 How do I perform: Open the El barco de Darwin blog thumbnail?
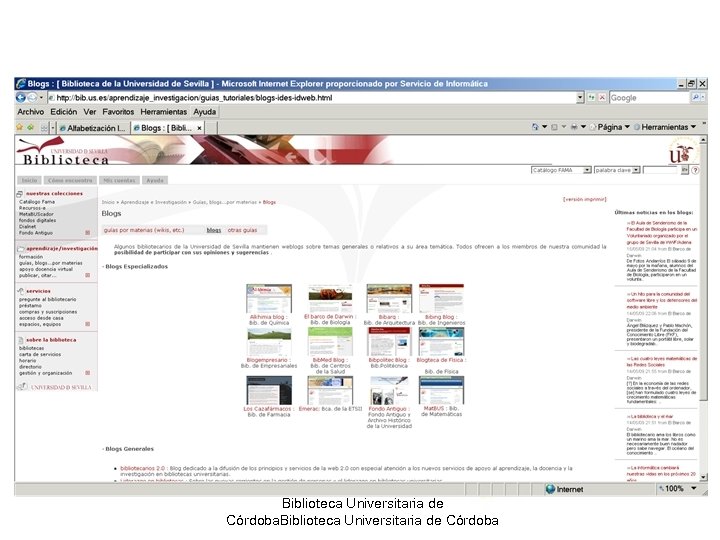click(330, 299)
